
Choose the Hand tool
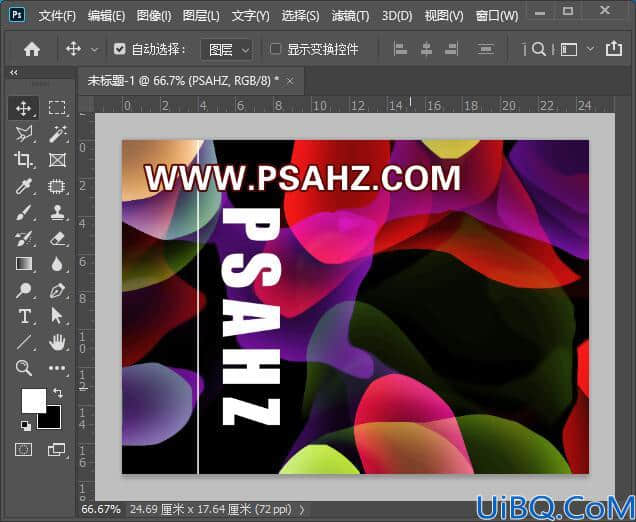[x=57, y=342]
